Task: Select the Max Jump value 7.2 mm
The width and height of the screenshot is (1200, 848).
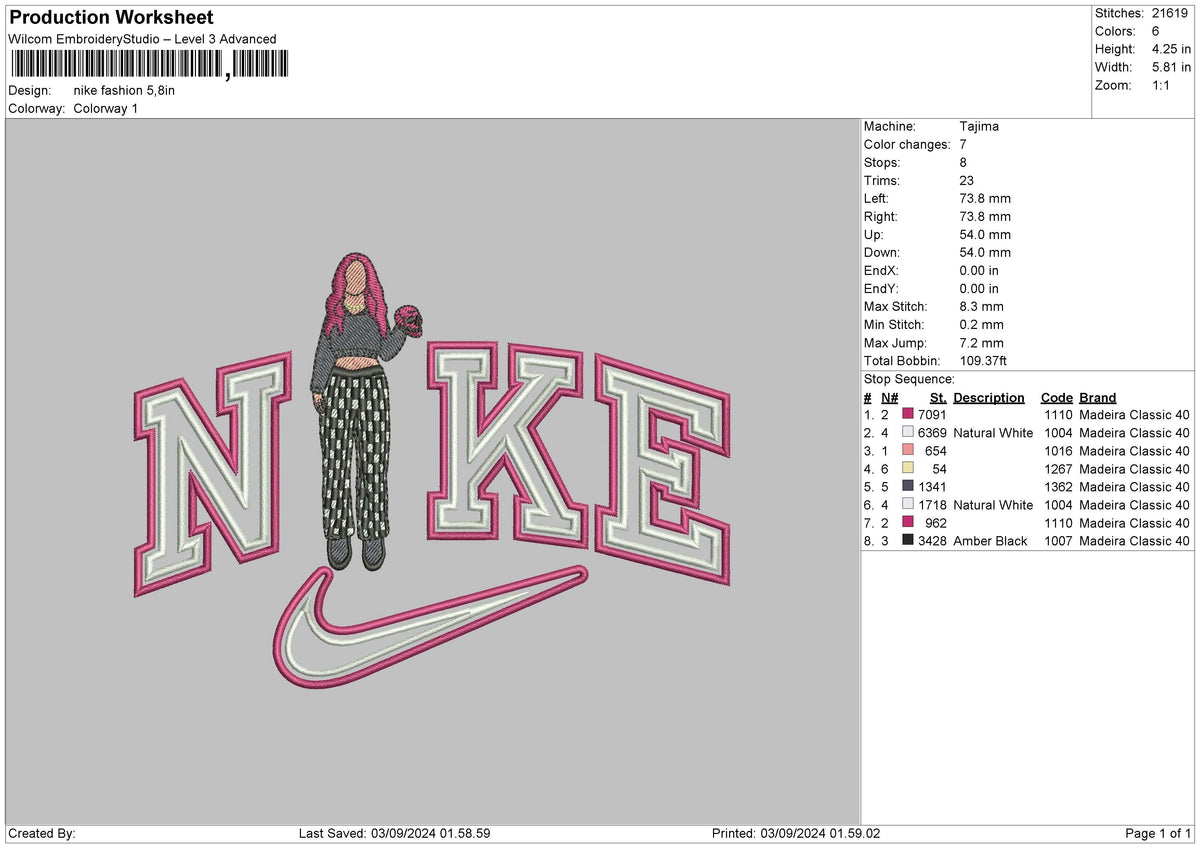Action: click(x=982, y=343)
